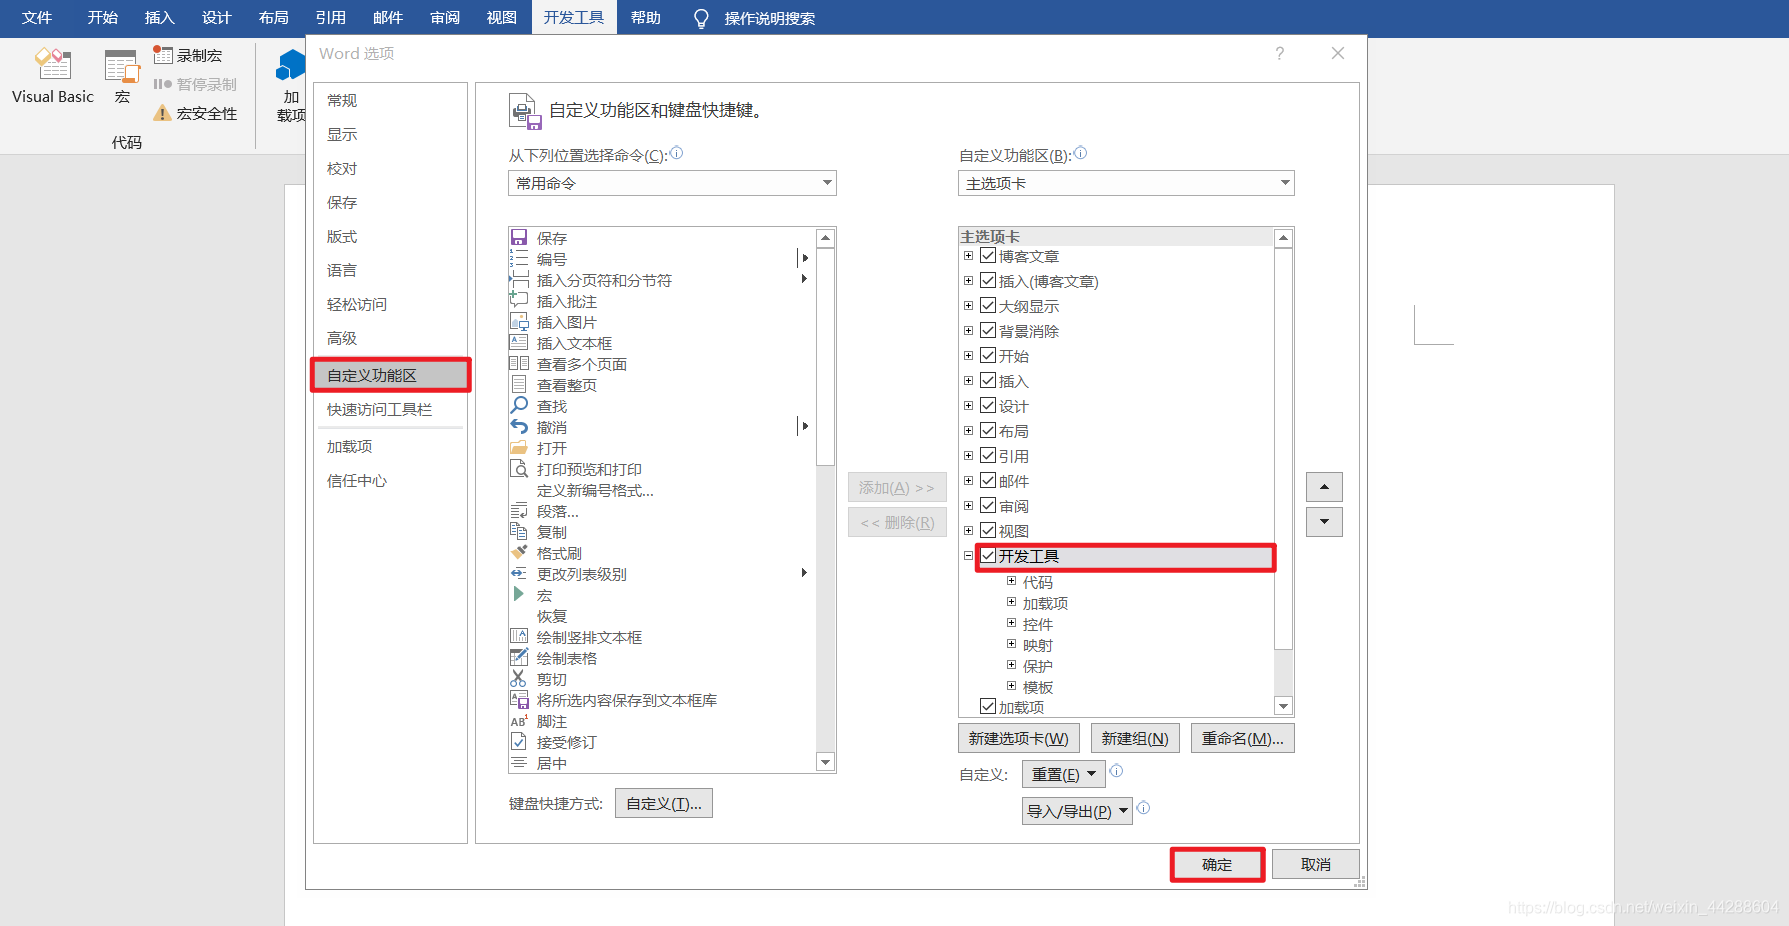Toggle the 引用 tab checkbox
The image size is (1789, 926).
tap(988, 456)
